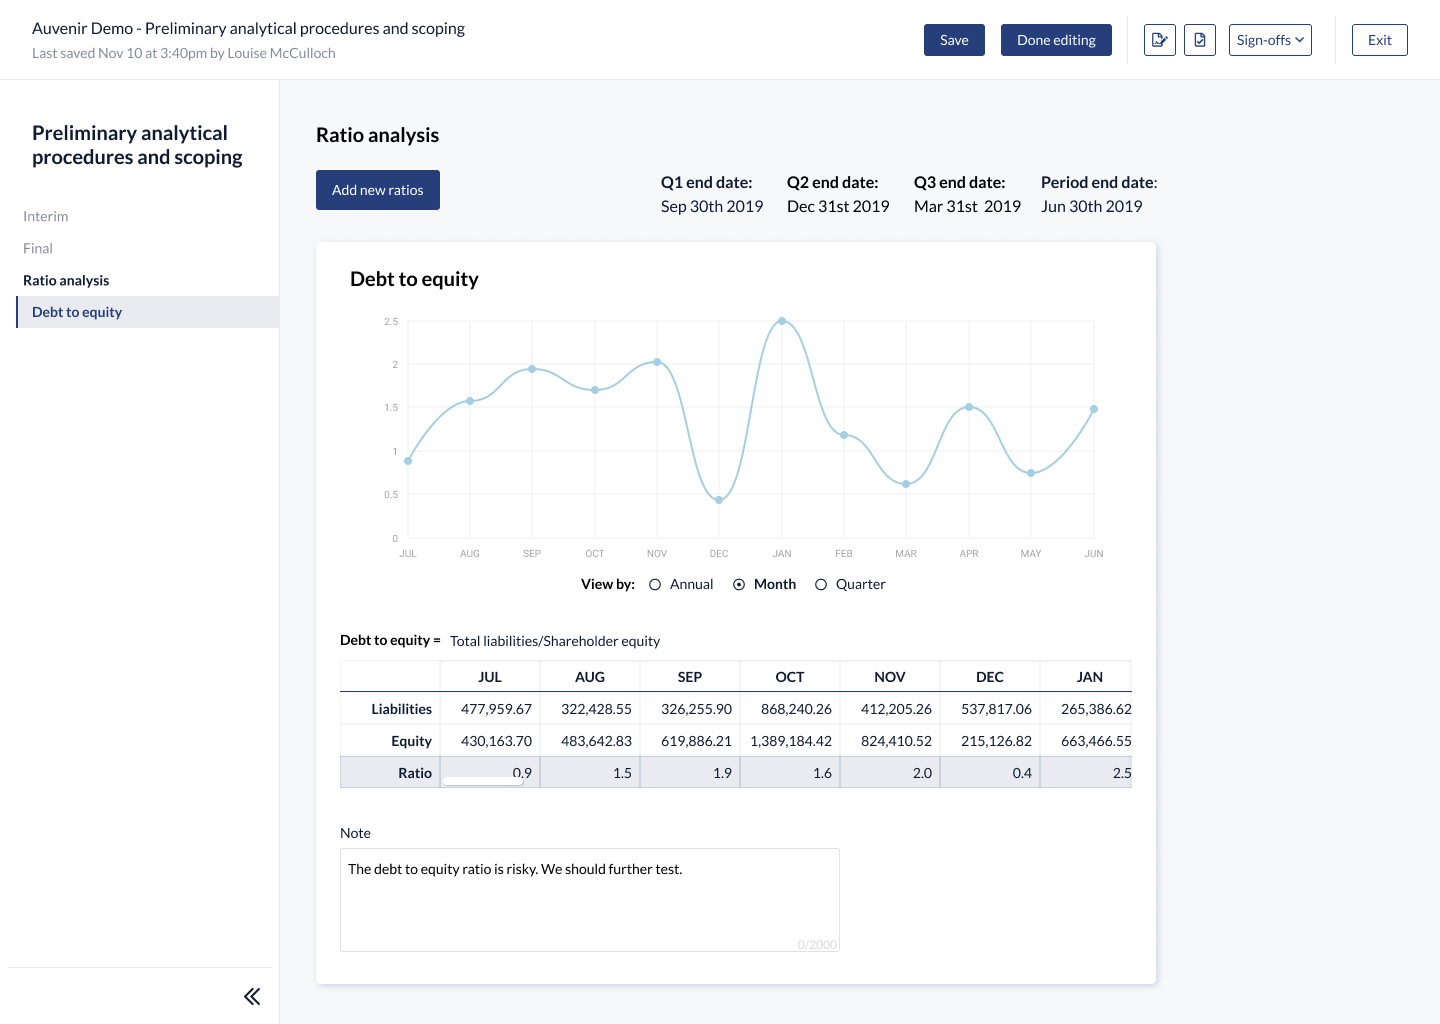The height and width of the screenshot is (1024, 1440).
Task: Click the NOV ratio value 2.0
Action: point(922,773)
